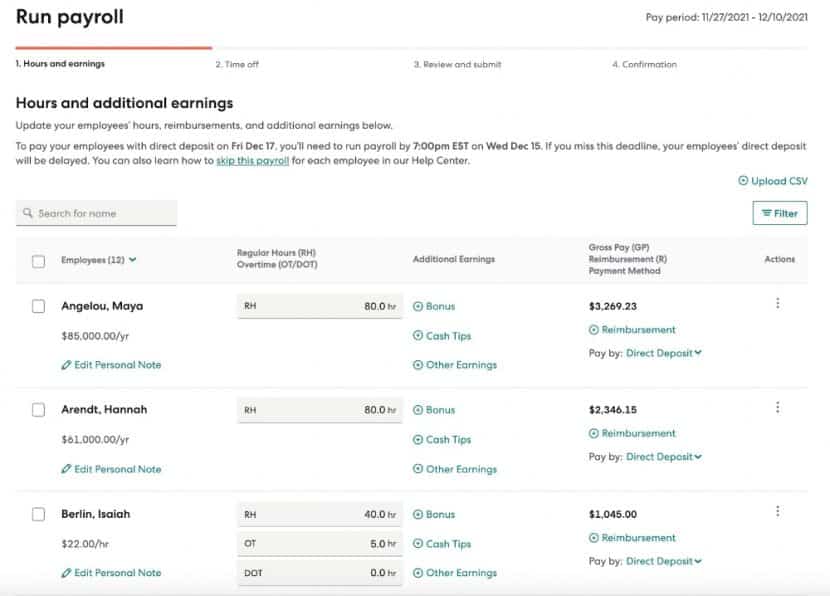Viewport: 830px width, 596px height.
Task: Click Isaiah Berlin's overtime hours field
Action: tap(320, 543)
